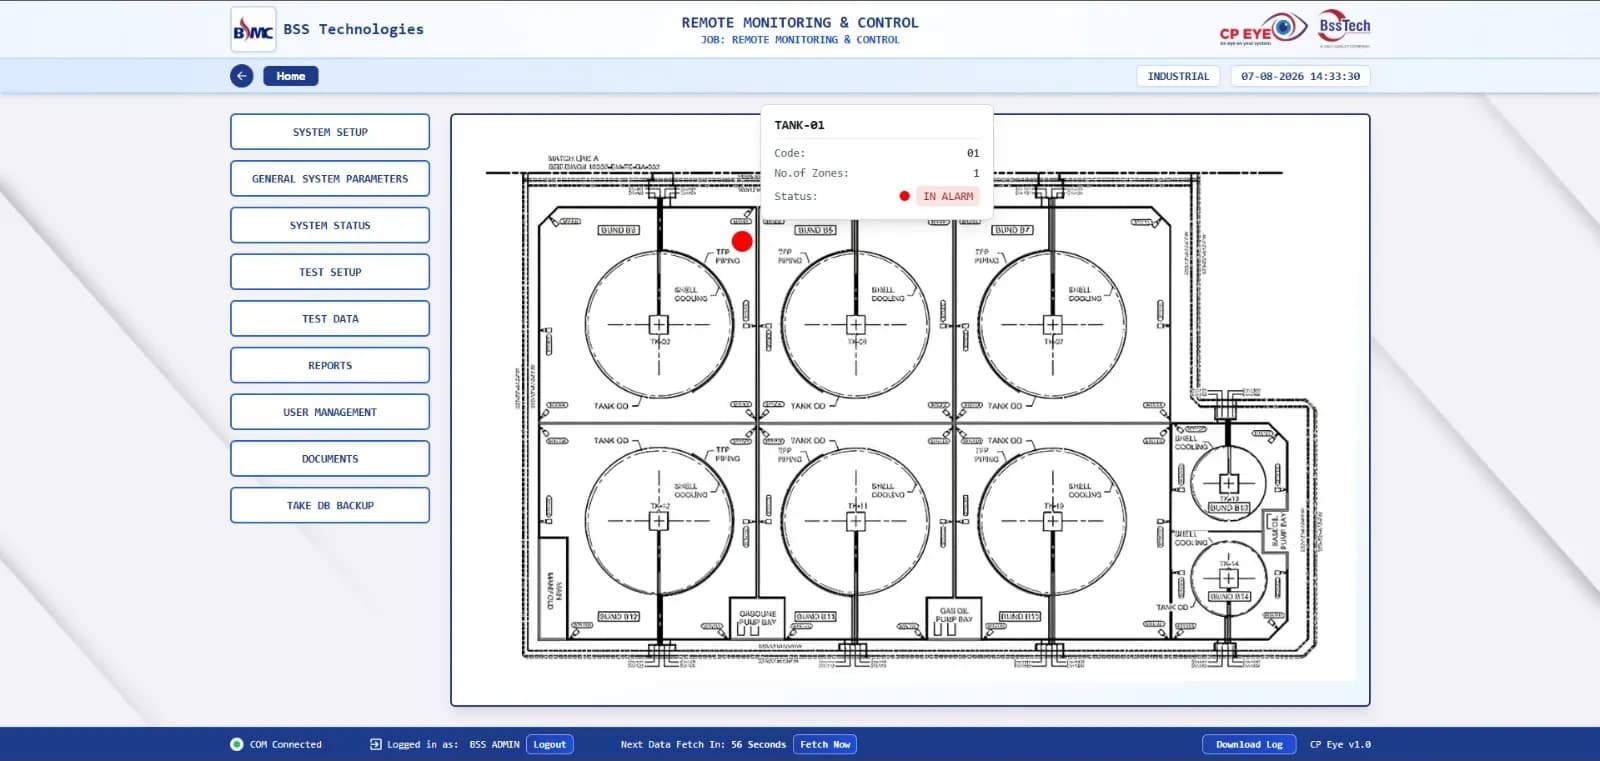Click the CP Eye v1.0 version text

click(1340, 744)
